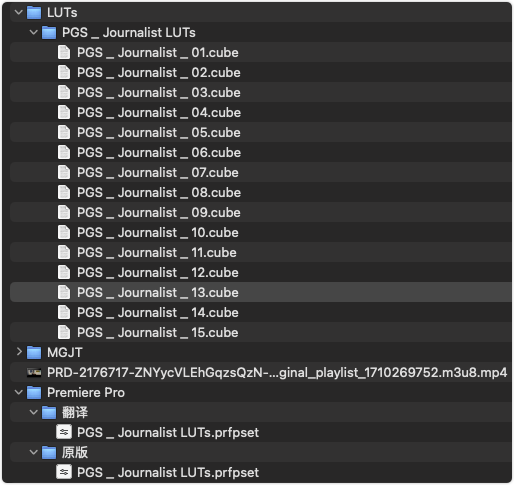Select the file name PGS _ Journalist _ 07.cube
The width and height of the screenshot is (514, 485).
[158, 173]
